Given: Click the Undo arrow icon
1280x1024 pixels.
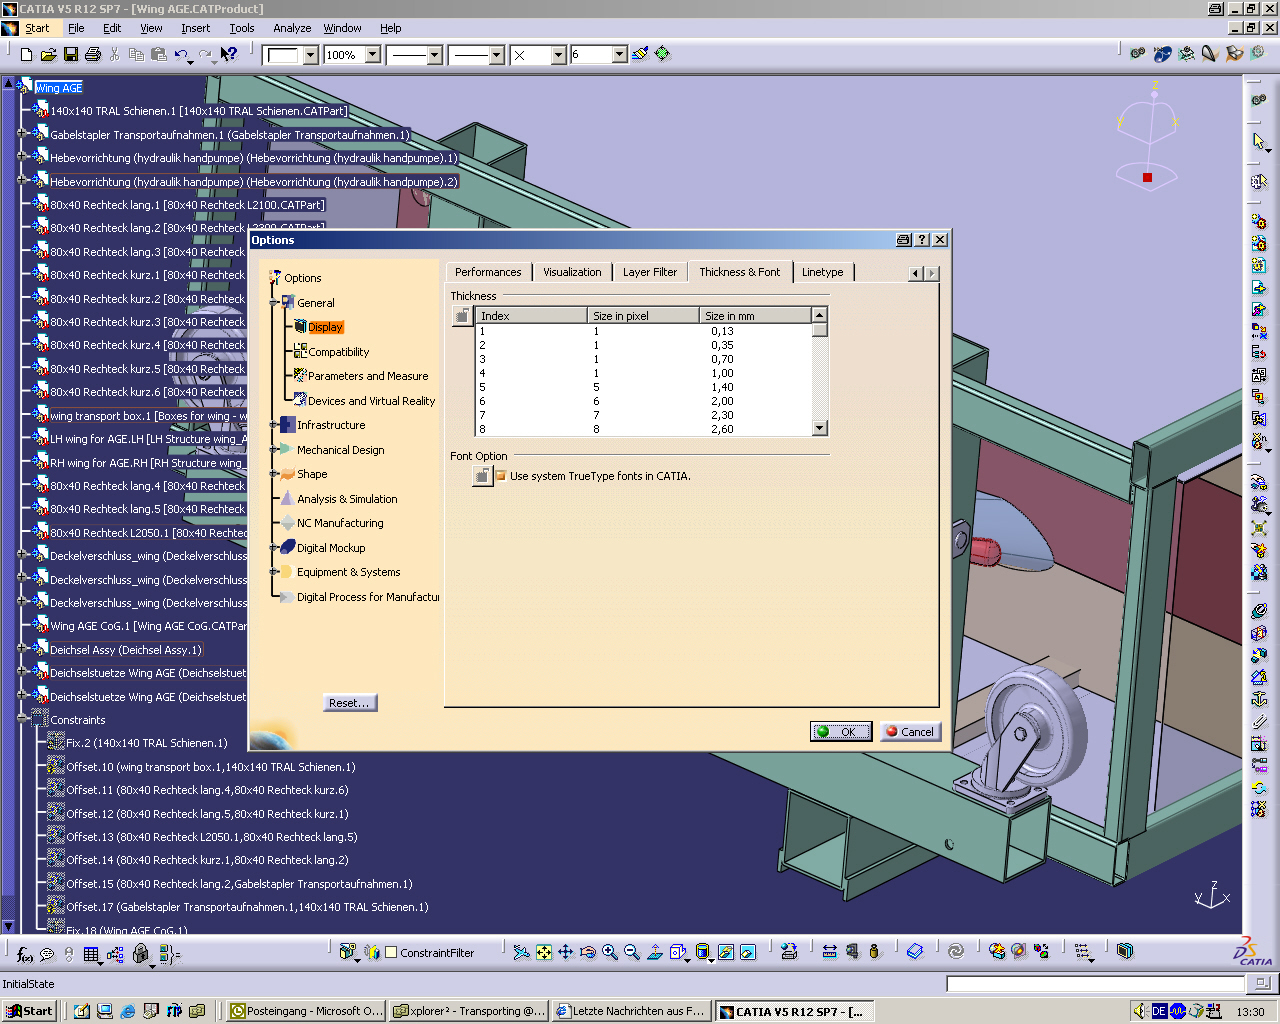Looking at the screenshot, I should 181,54.
